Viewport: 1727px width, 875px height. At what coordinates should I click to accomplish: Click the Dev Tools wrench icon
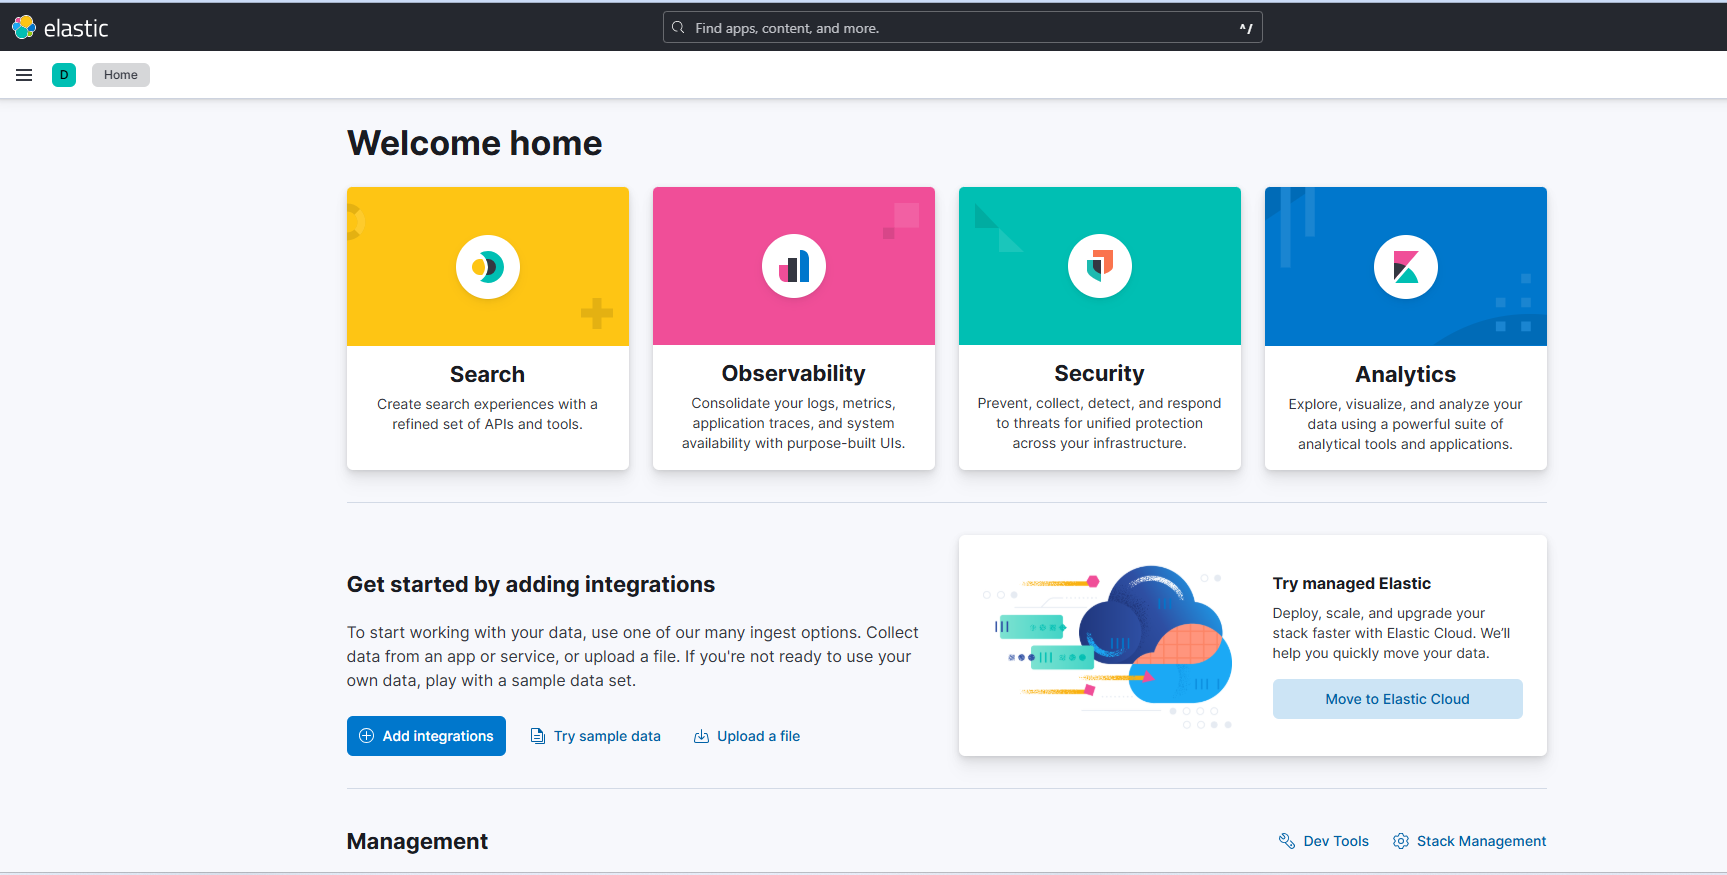pyautogui.click(x=1287, y=841)
